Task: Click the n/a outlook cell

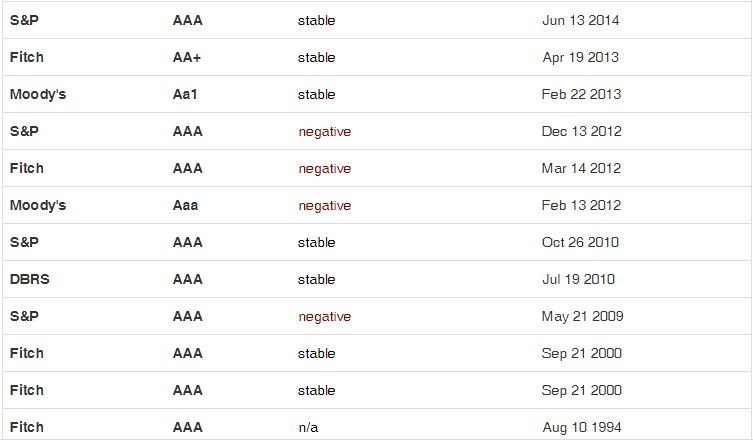Action: point(308,427)
